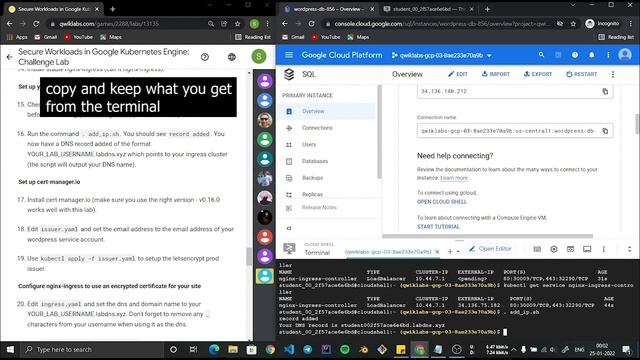Open File Explorer from taskbar
Viewport: 640px width, 360px height.
[x=233, y=349]
